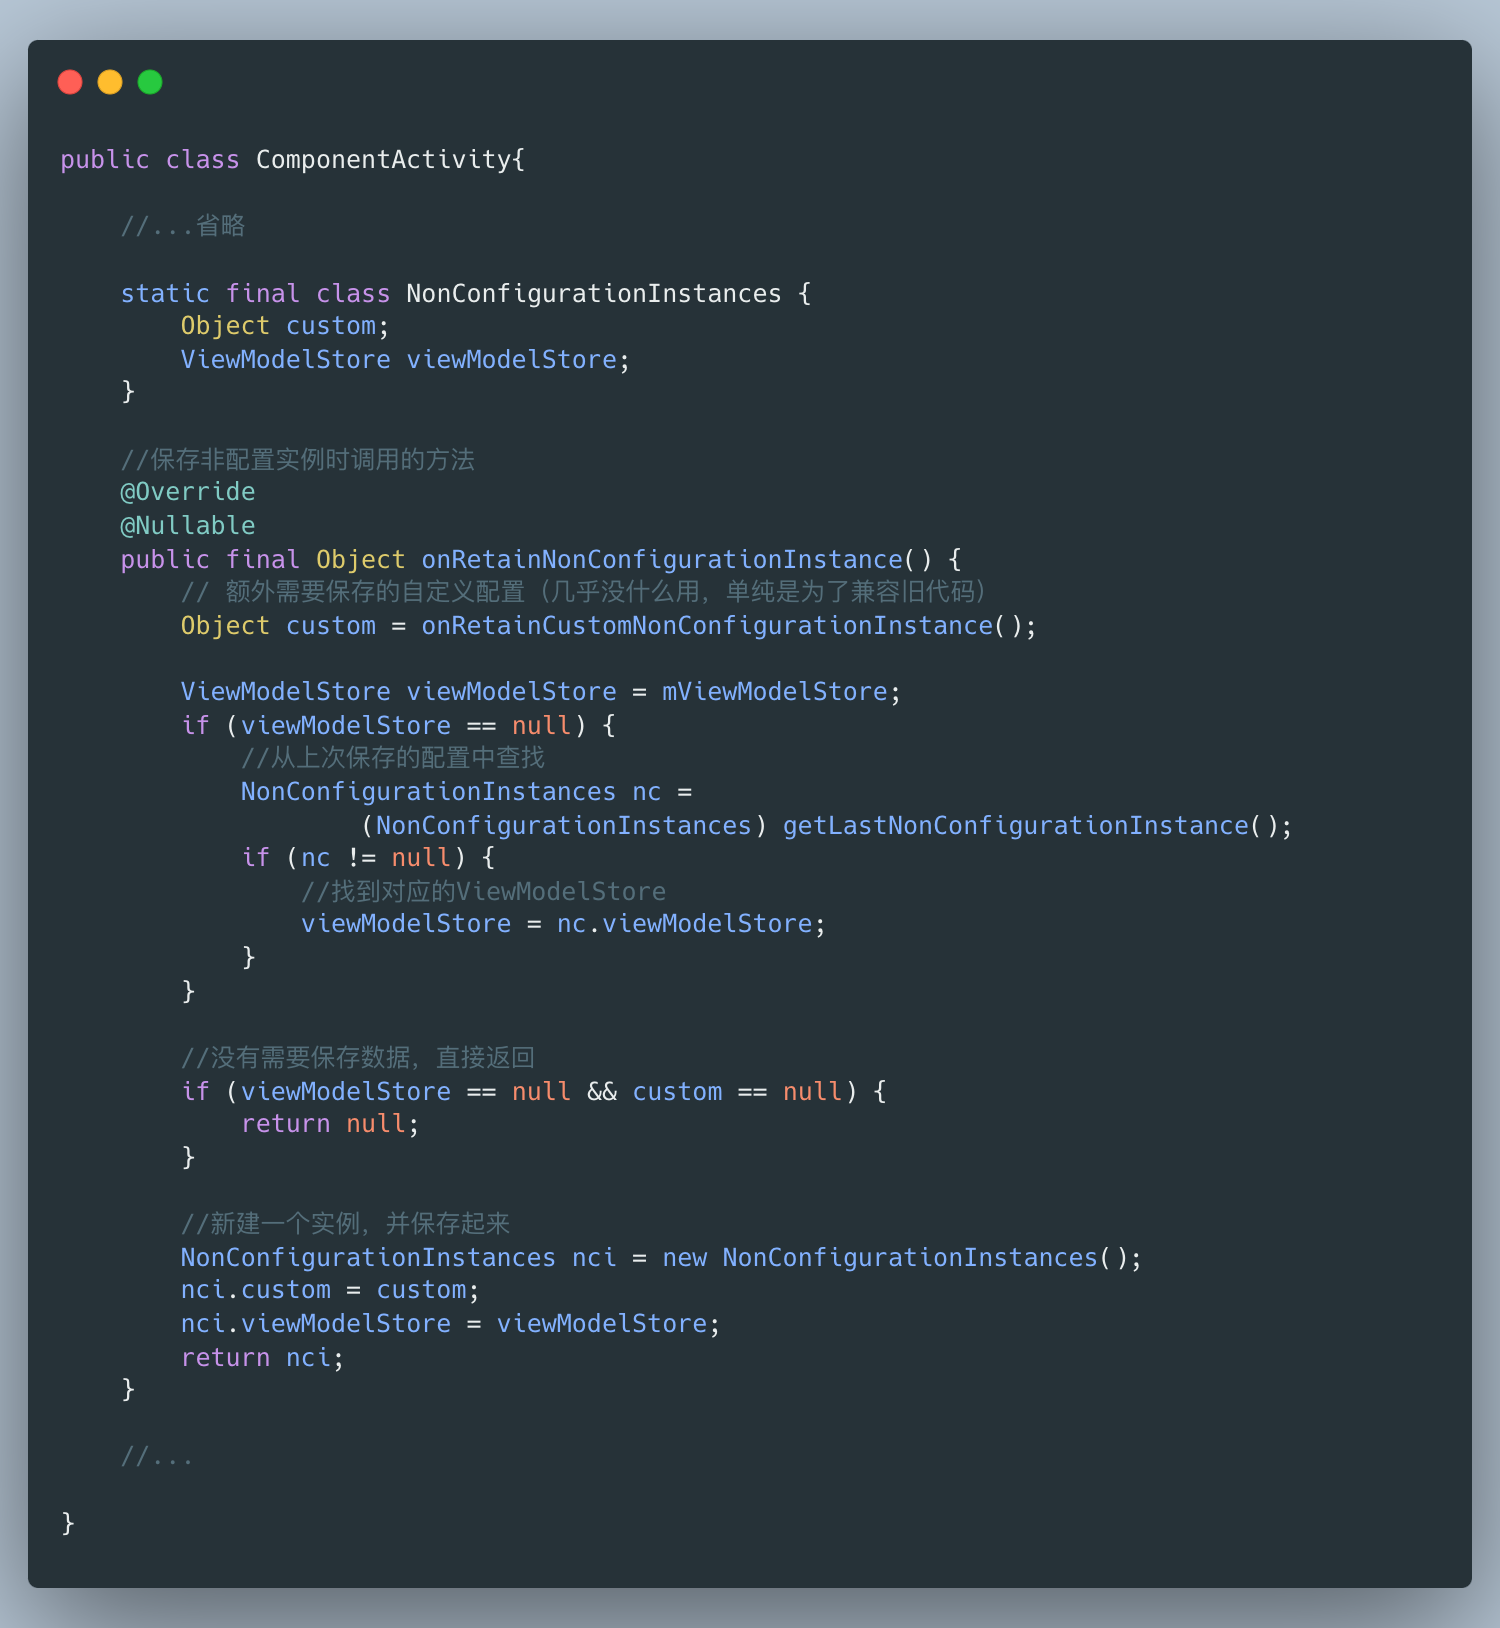Click 'return null;' statement
The height and width of the screenshot is (1628, 1500).
coord(330,1124)
